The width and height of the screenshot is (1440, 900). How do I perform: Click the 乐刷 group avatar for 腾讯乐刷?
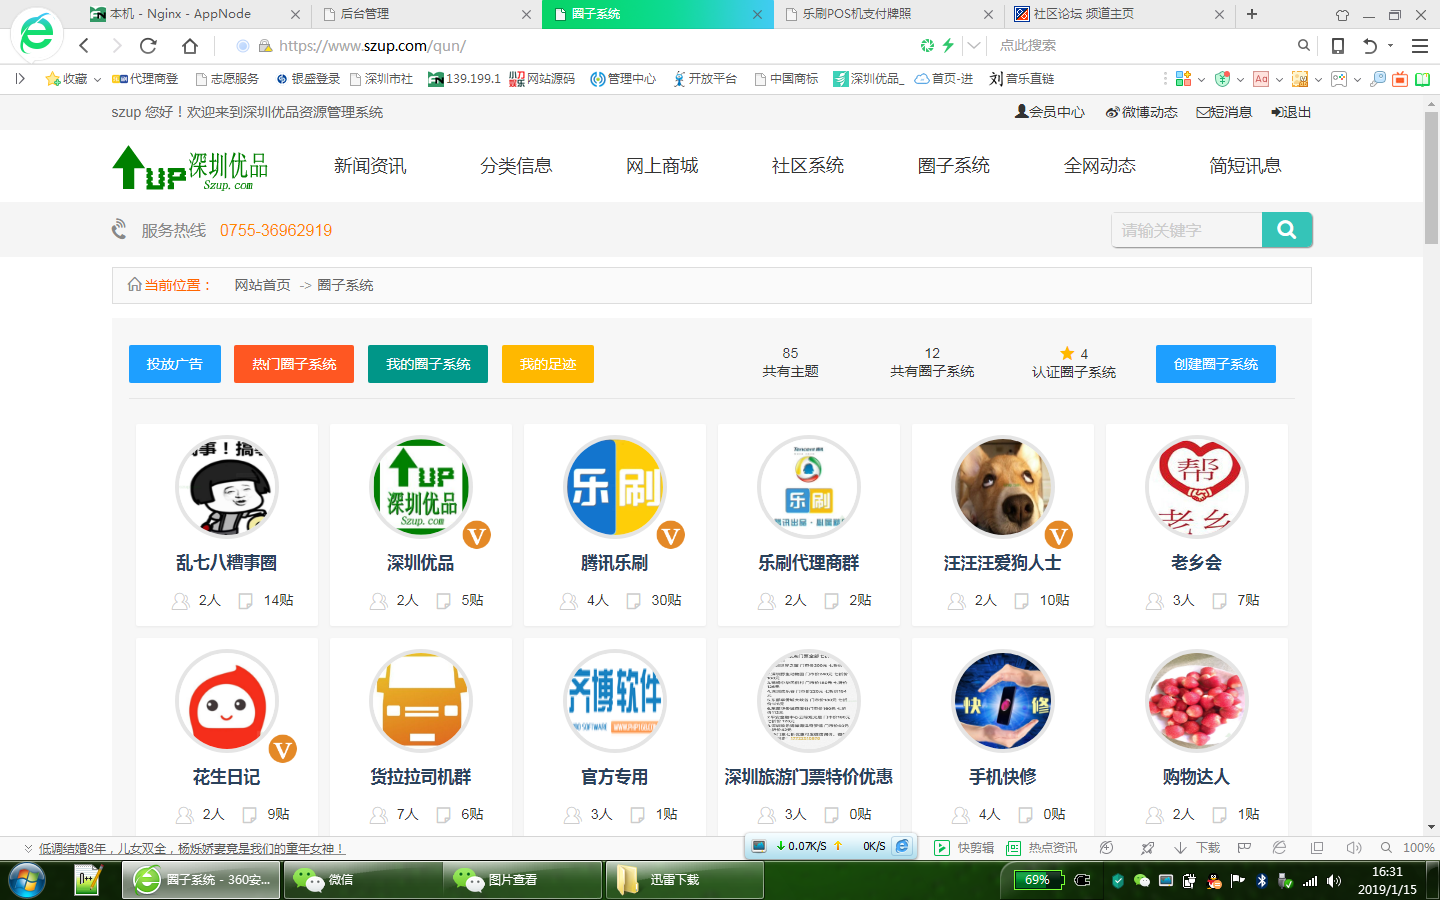[615, 488]
